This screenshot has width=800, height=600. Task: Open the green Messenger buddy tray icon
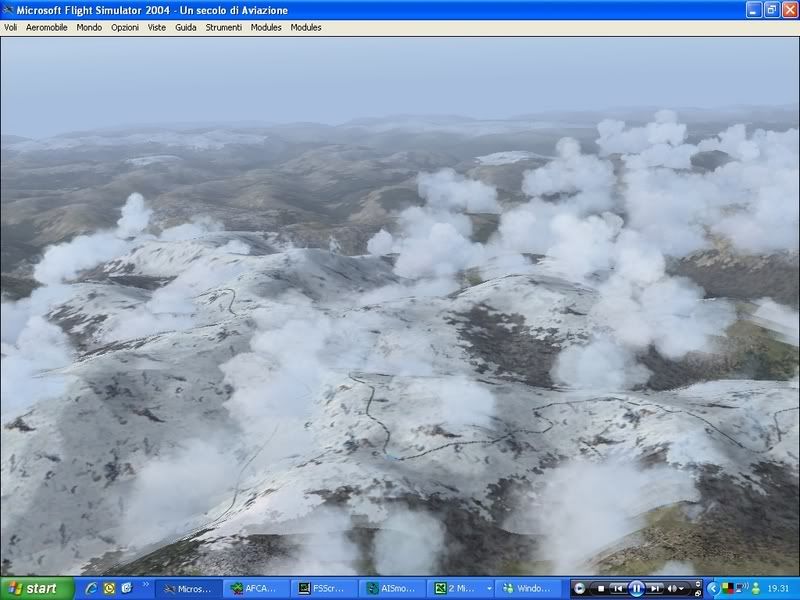point(756,589)
